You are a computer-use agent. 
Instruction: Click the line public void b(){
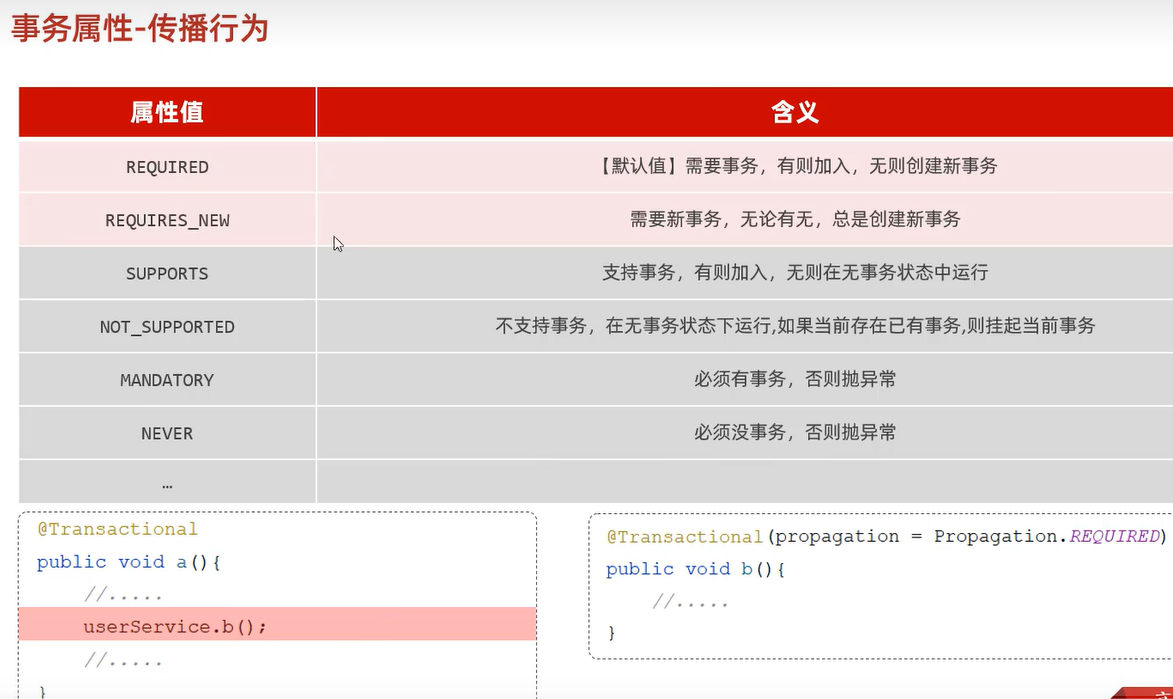coord(696,569)
